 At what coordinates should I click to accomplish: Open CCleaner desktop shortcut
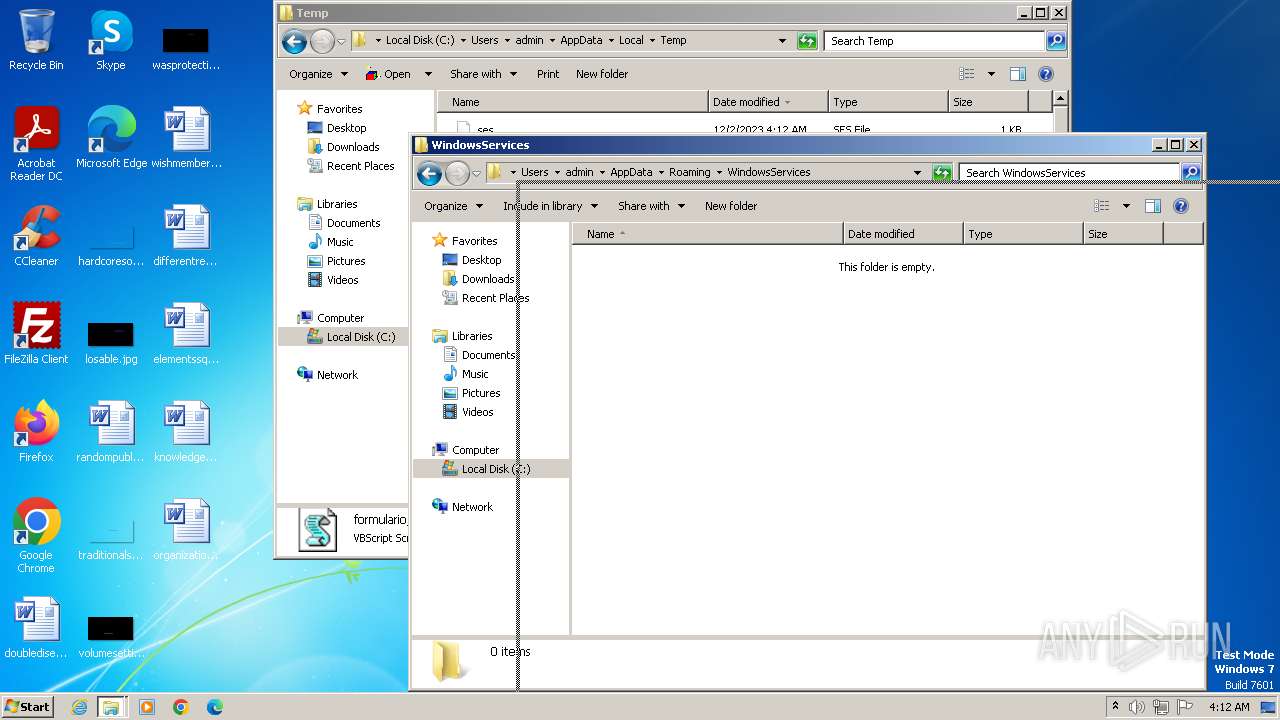click(36, 236)
